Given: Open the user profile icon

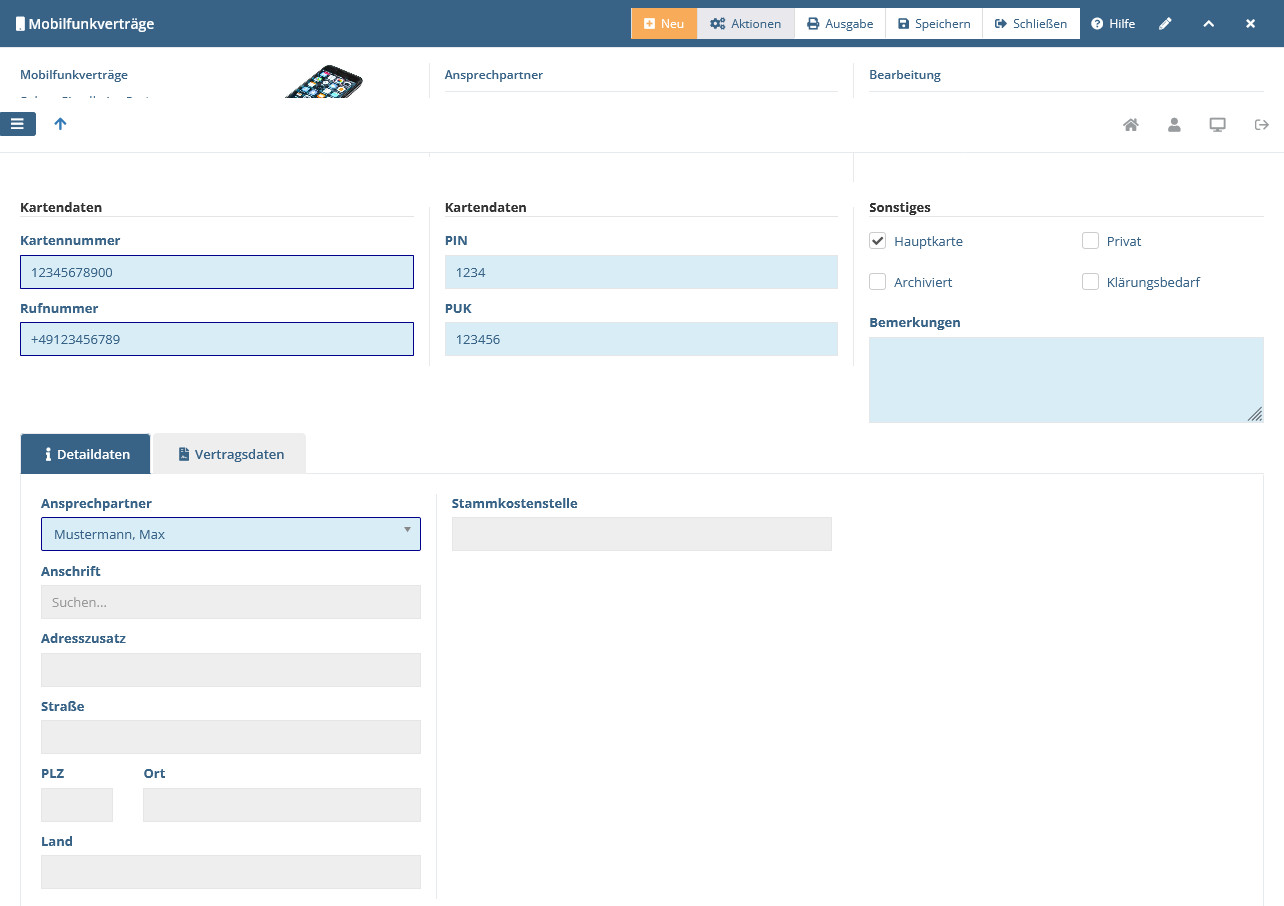Looking at the screenshot, I should 1174,125.
